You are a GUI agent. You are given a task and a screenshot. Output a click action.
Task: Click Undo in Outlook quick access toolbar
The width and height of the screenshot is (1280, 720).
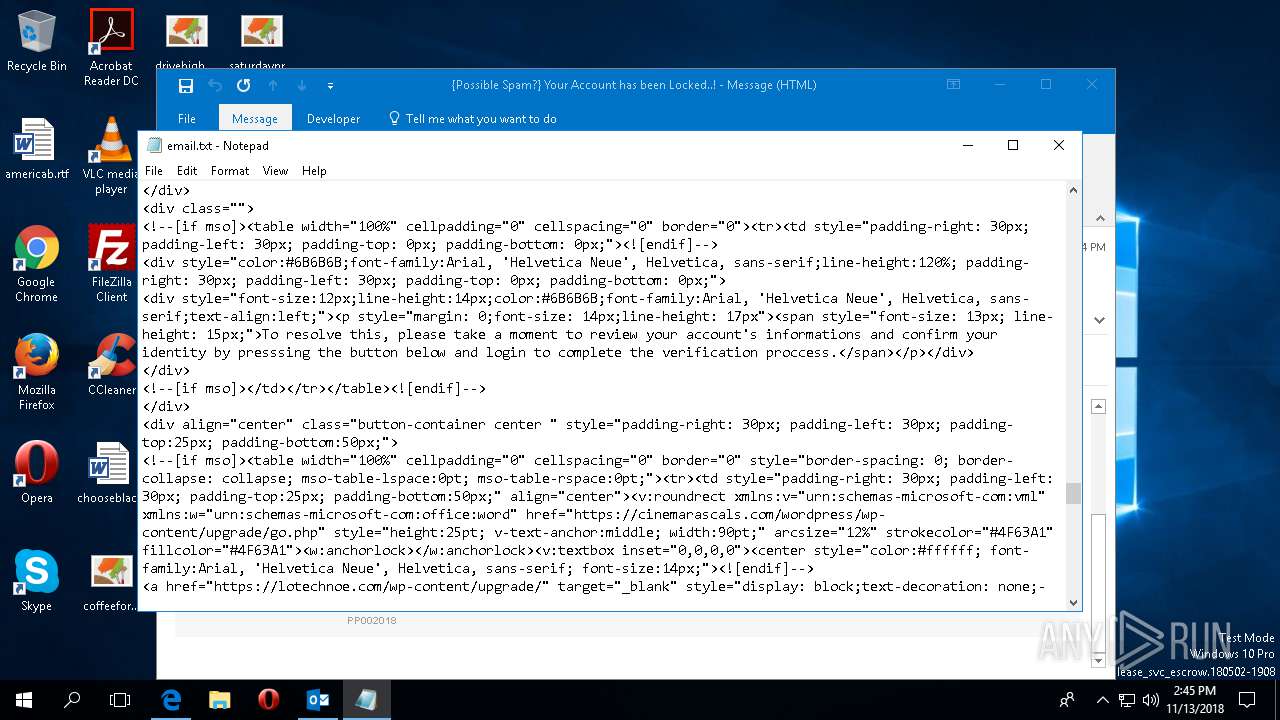(x=215, y=86)
